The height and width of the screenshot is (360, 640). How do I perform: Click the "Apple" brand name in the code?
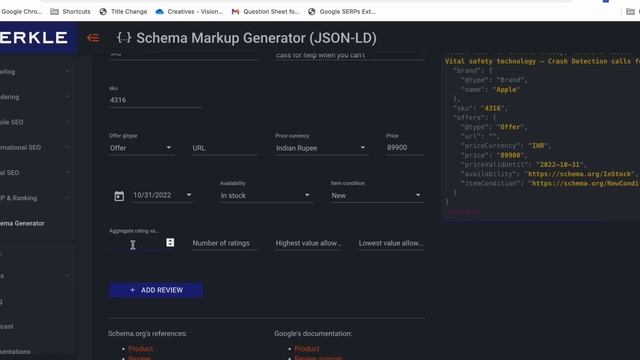click(506, 89)
